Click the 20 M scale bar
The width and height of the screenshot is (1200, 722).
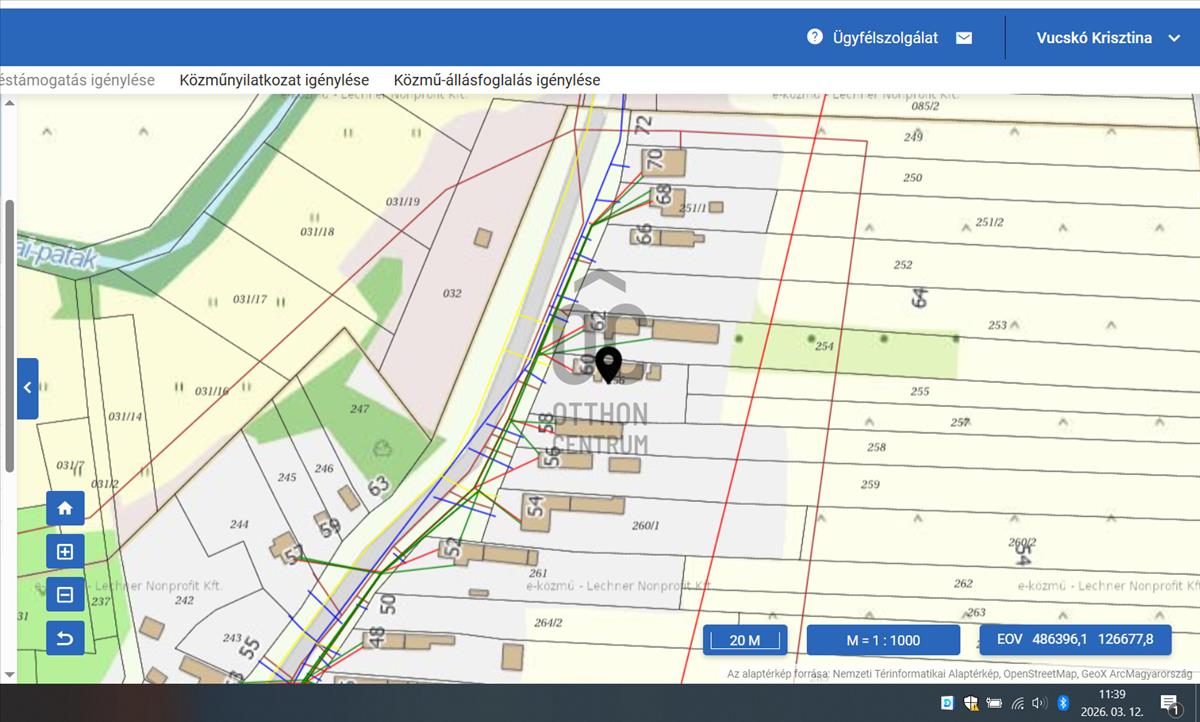click(x=745, y=640)
